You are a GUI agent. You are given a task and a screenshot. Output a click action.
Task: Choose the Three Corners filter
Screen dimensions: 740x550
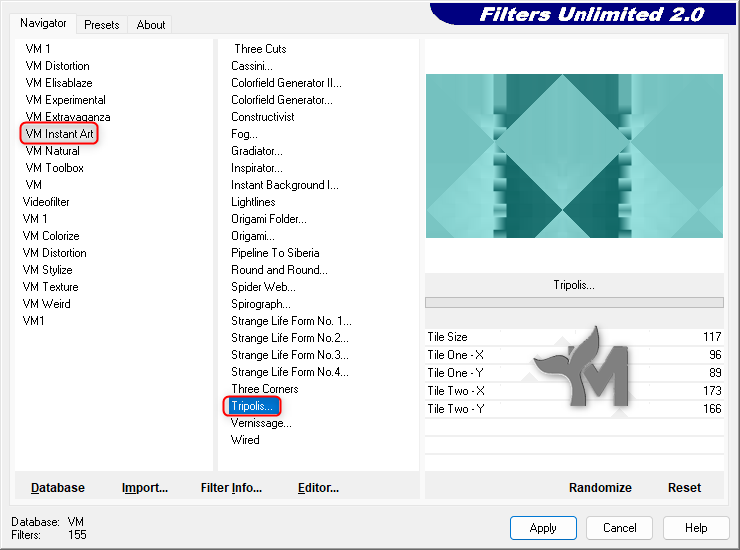[x=265, y=389]
